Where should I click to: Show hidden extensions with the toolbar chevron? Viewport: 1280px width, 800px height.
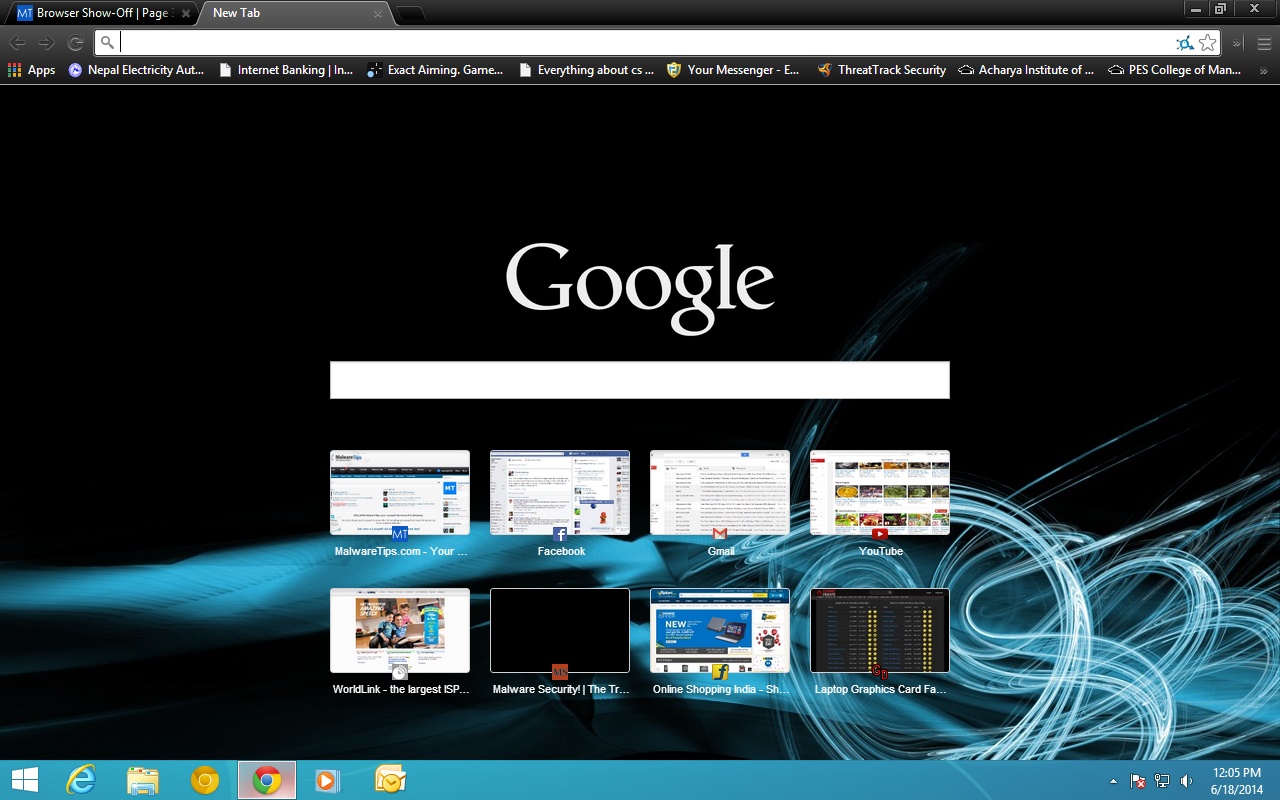coord(1237,43)
